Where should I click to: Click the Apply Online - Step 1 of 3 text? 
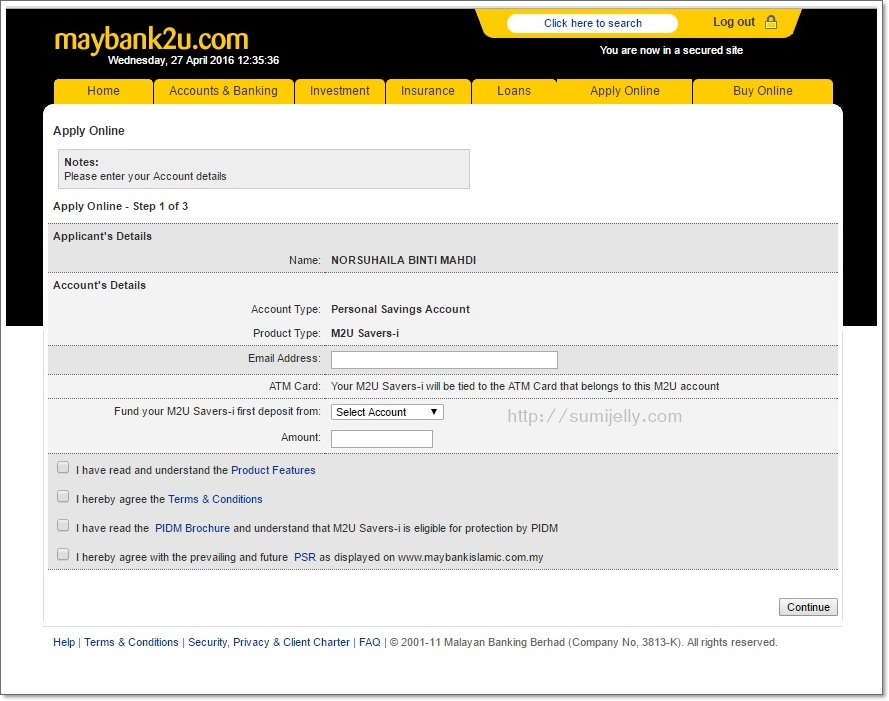(x=120, y=206)
